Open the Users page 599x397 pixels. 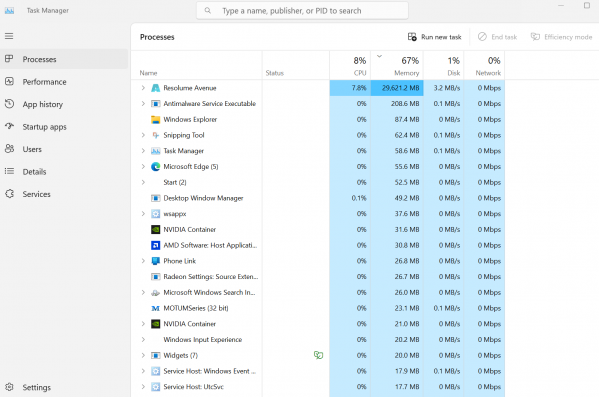64,149
